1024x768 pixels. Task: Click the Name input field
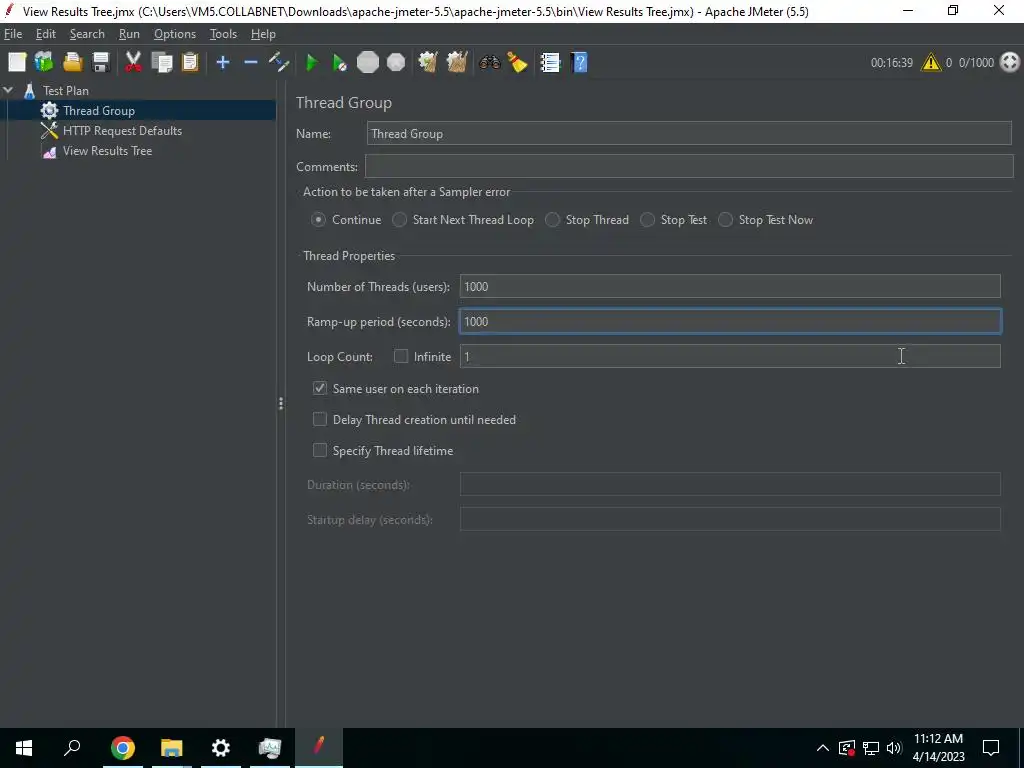point(689,133)
